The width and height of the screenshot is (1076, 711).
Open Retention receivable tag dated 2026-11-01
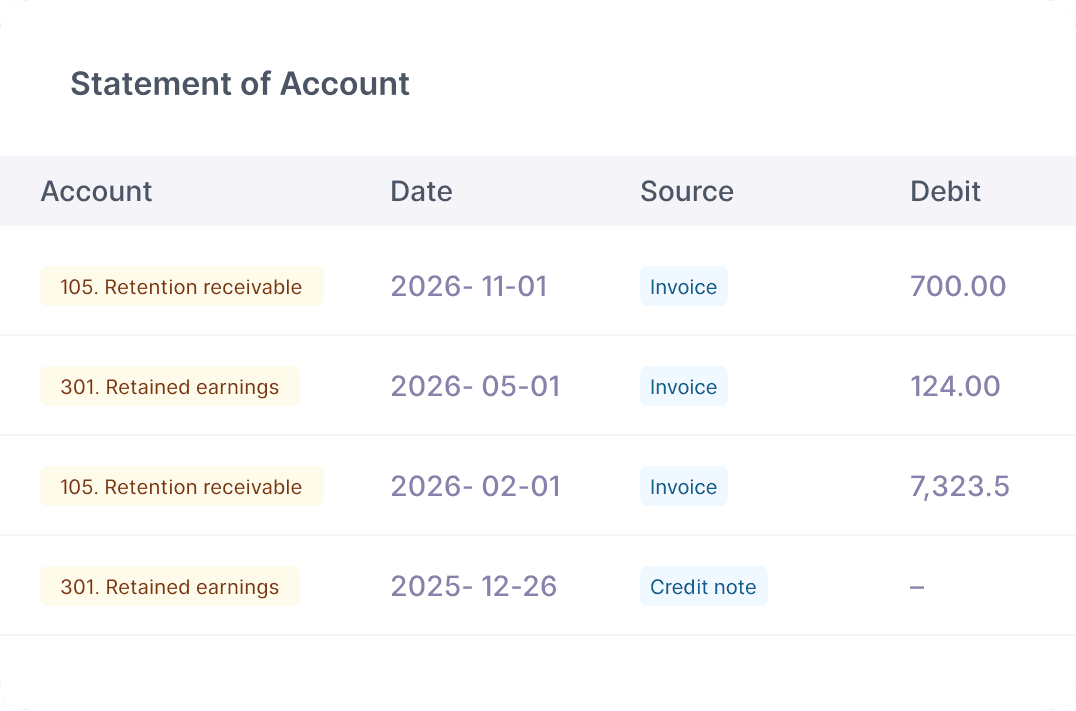pyautogui.click(x=181, y=287)
